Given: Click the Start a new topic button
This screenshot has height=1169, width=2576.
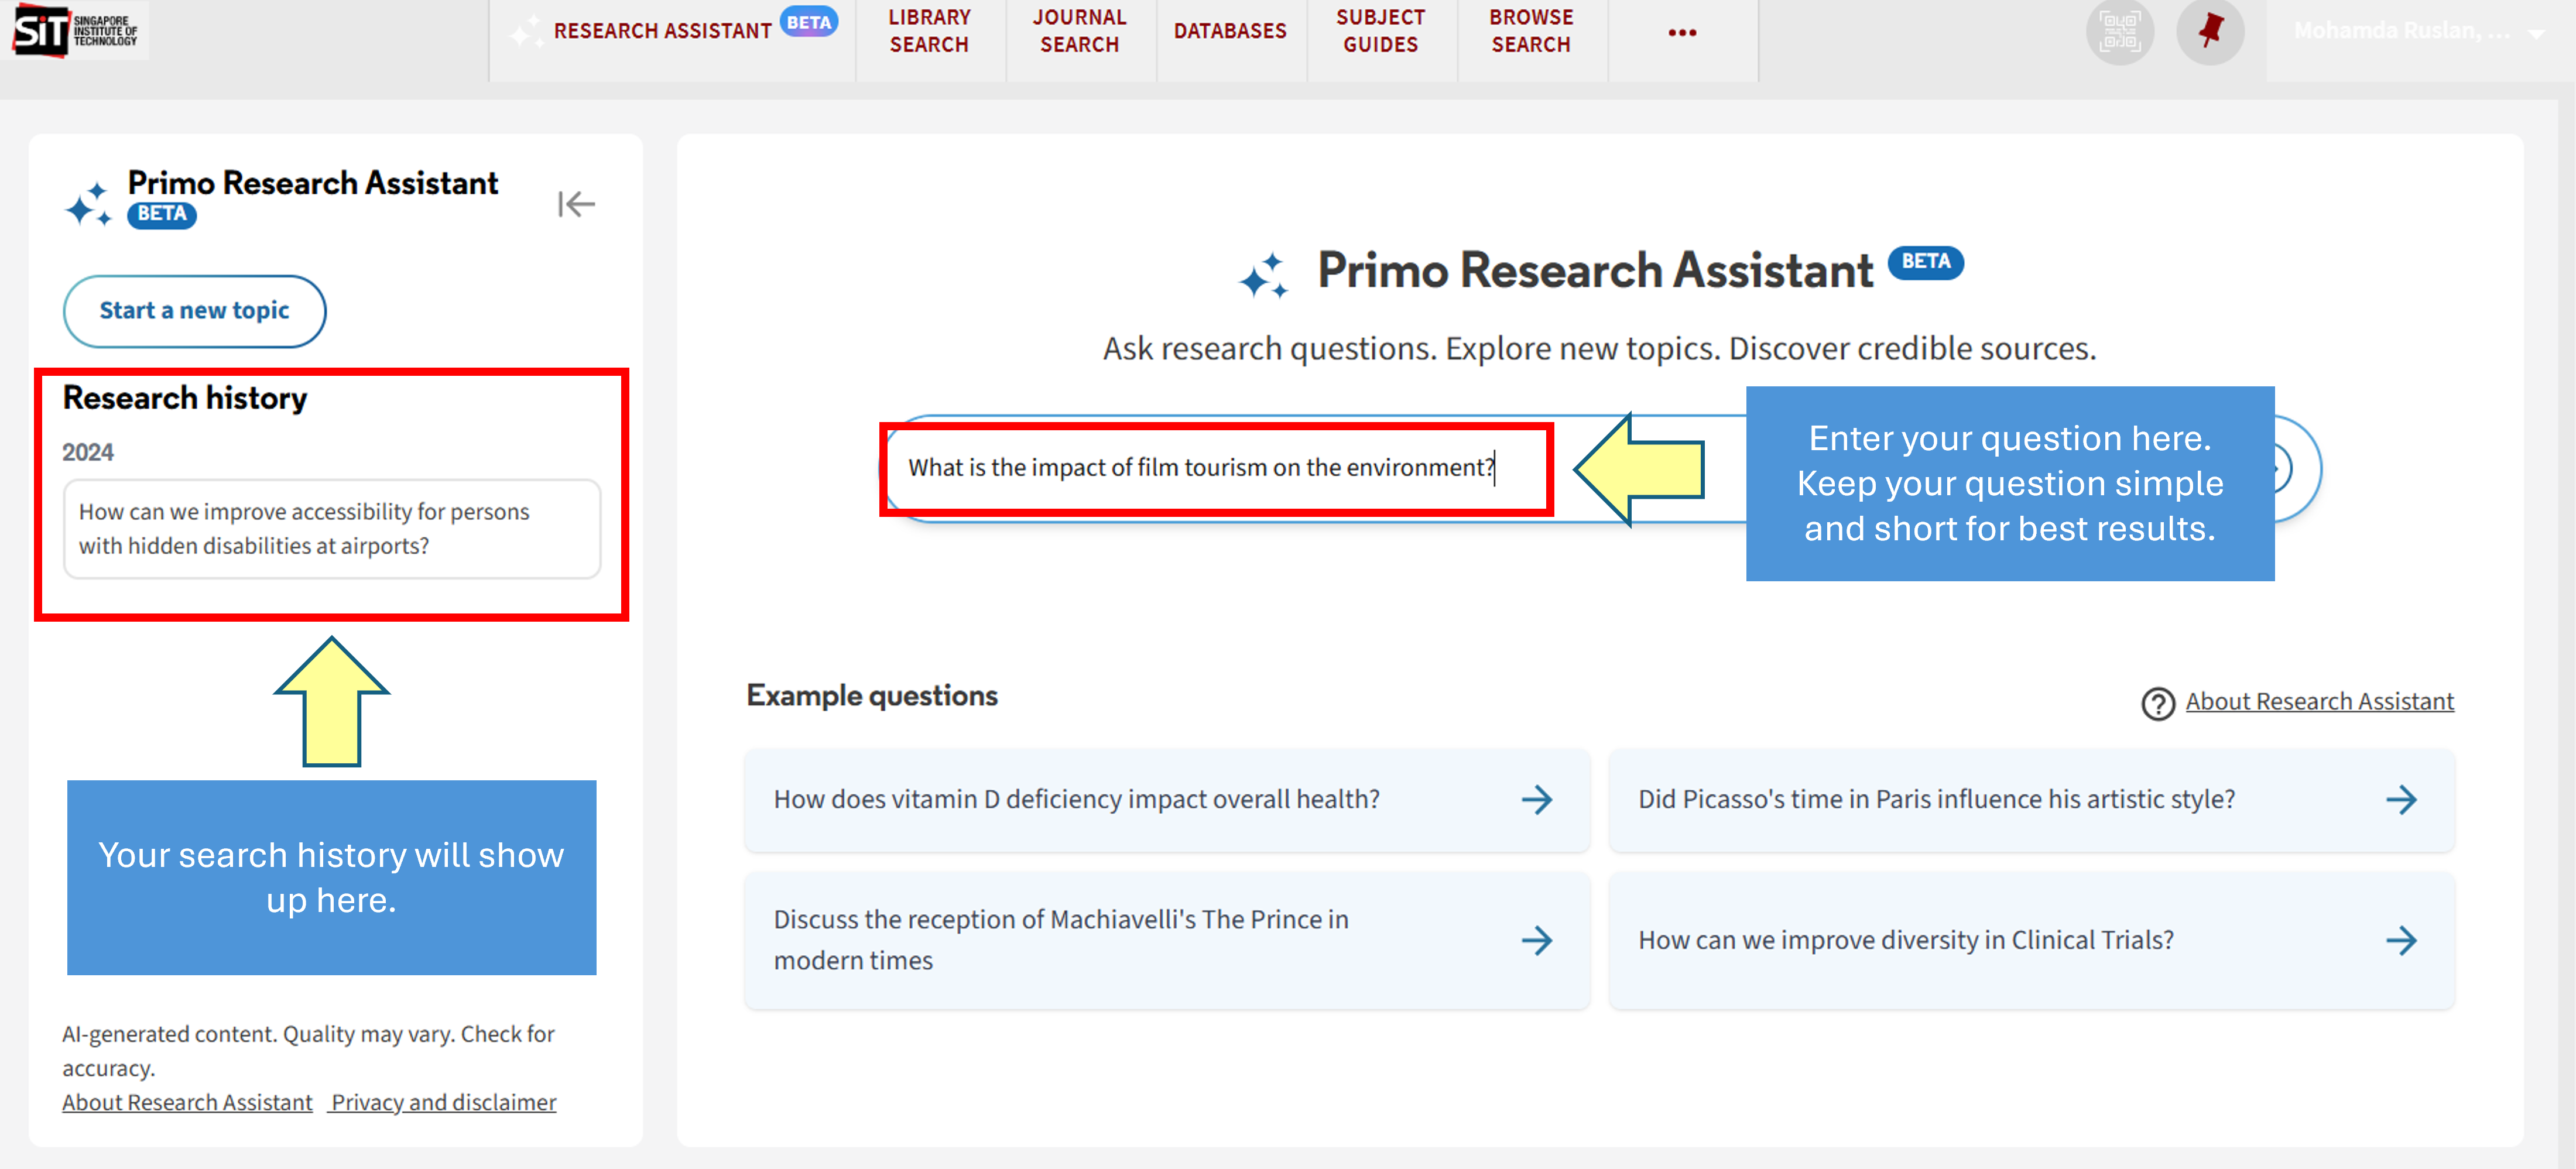Looking at the screenshot, I should pos(194,311).
